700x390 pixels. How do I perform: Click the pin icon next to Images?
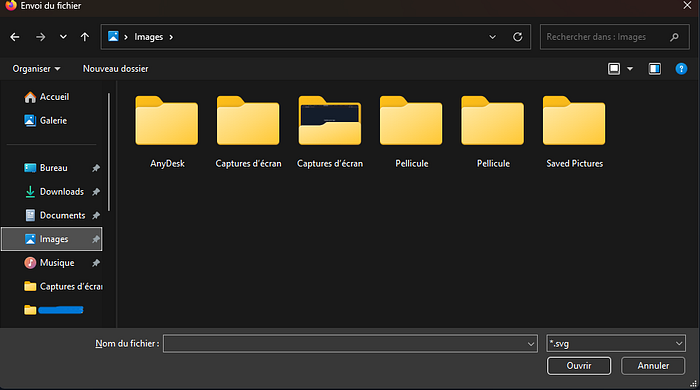click(x=96, y=240)
